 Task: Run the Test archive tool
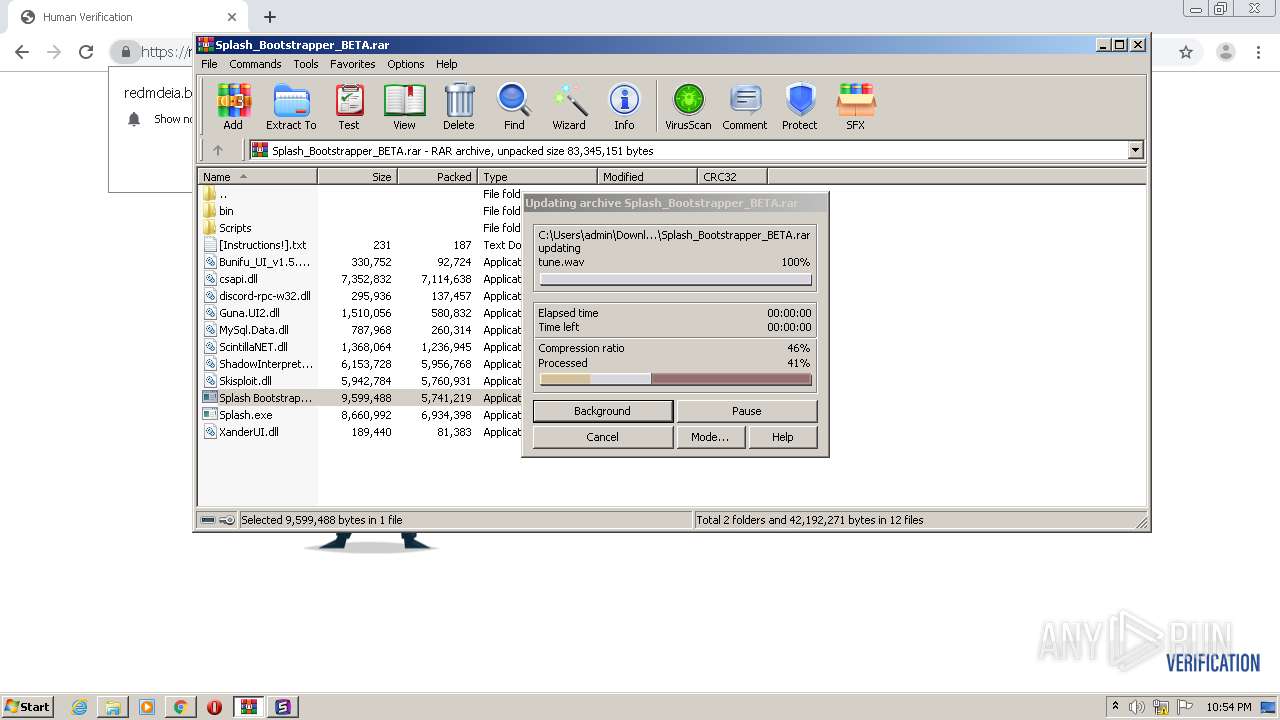tap(349, 107)
